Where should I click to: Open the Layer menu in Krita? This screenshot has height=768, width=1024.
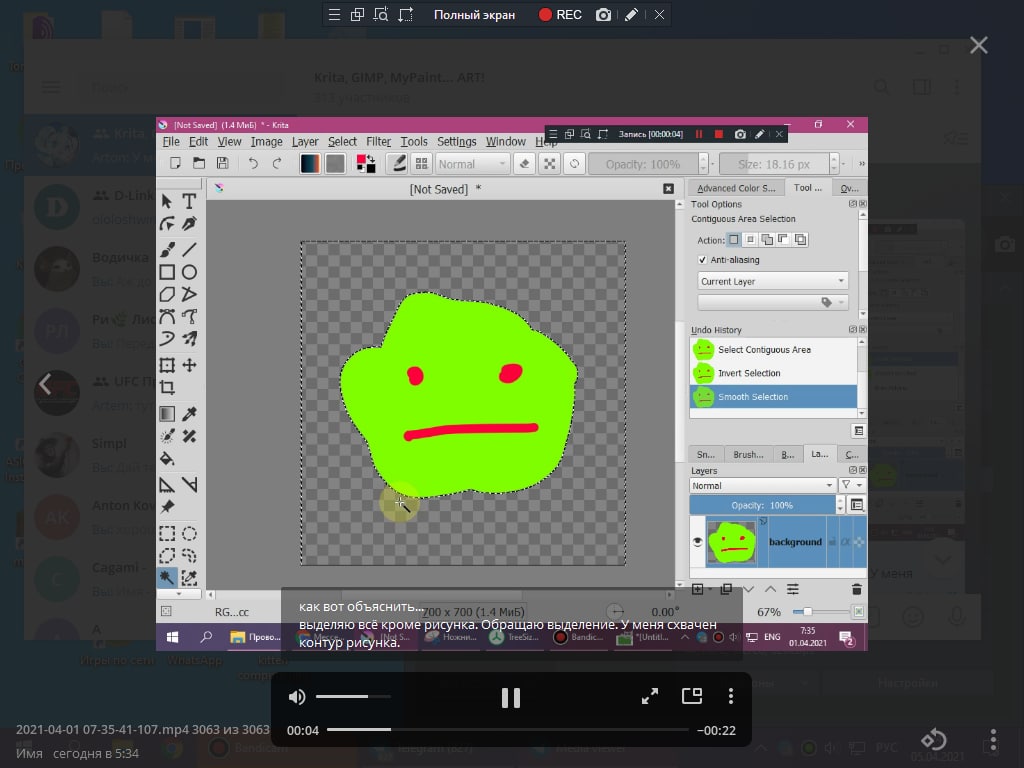[x=305, y=142]
